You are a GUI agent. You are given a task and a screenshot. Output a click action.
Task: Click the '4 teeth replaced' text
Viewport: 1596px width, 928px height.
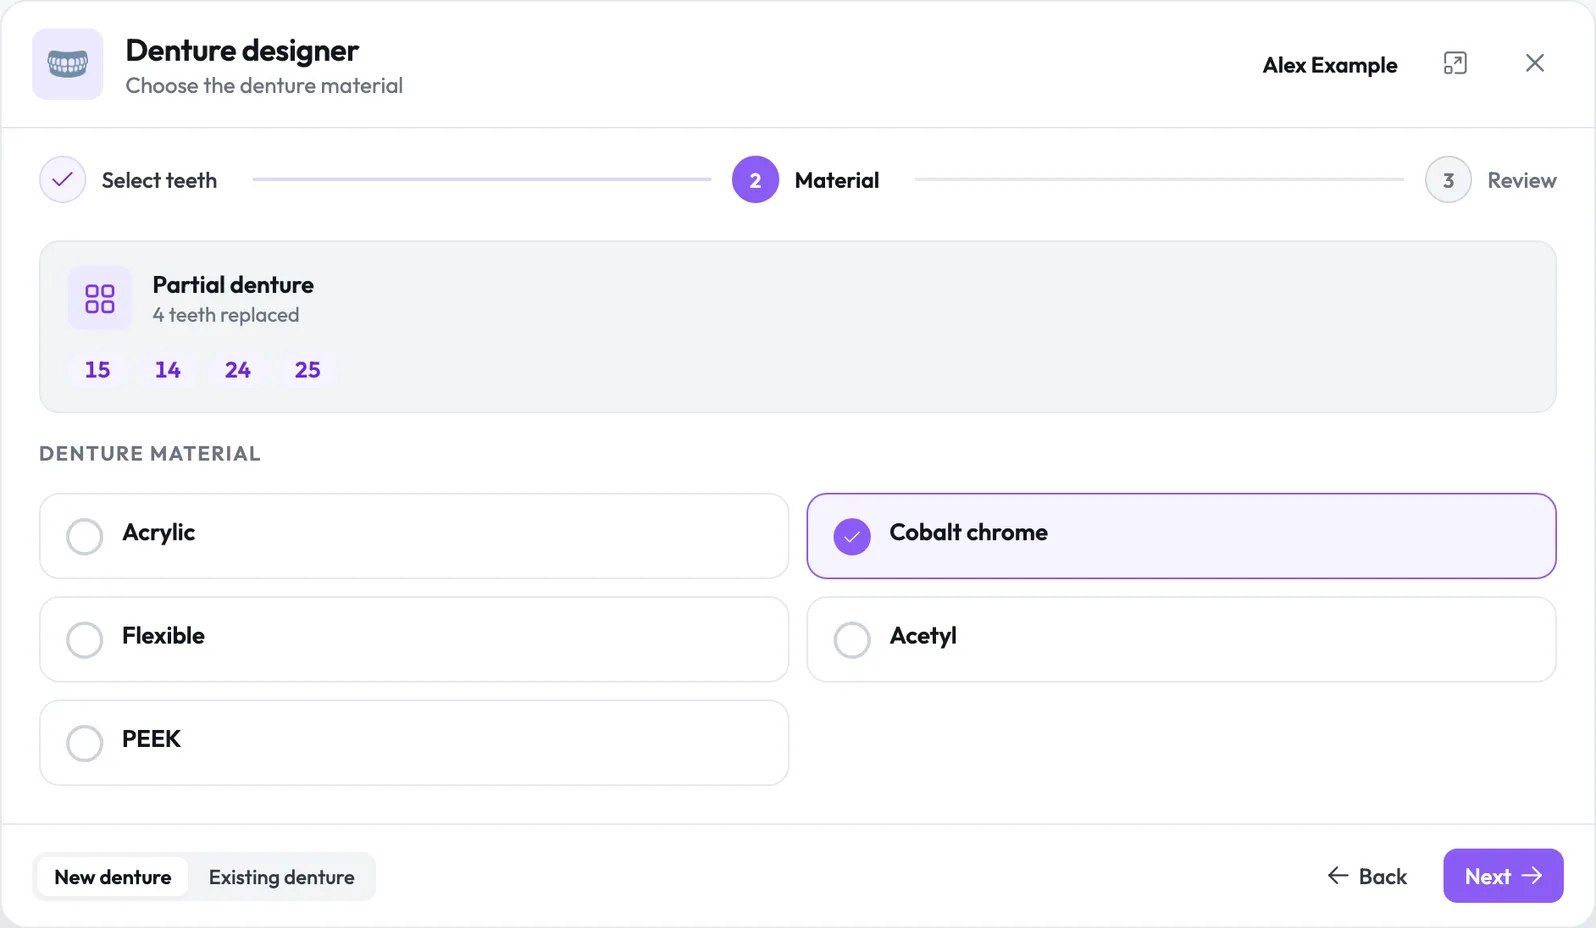pos(226,315)
